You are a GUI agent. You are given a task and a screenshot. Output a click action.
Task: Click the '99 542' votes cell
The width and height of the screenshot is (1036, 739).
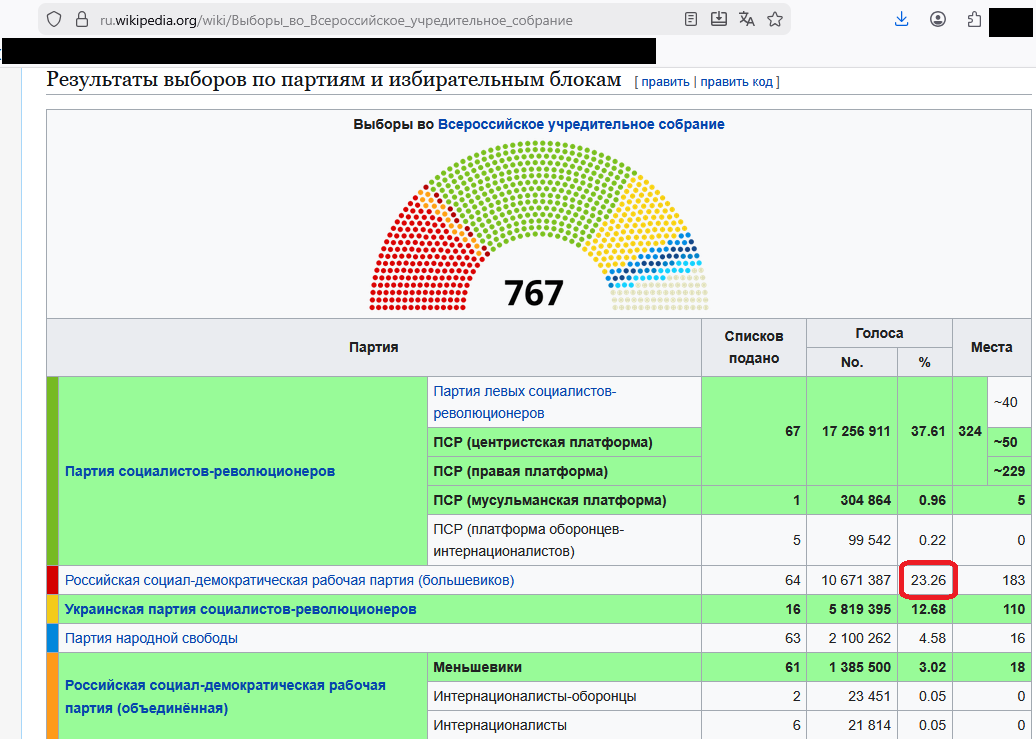(x=852, y=540)
